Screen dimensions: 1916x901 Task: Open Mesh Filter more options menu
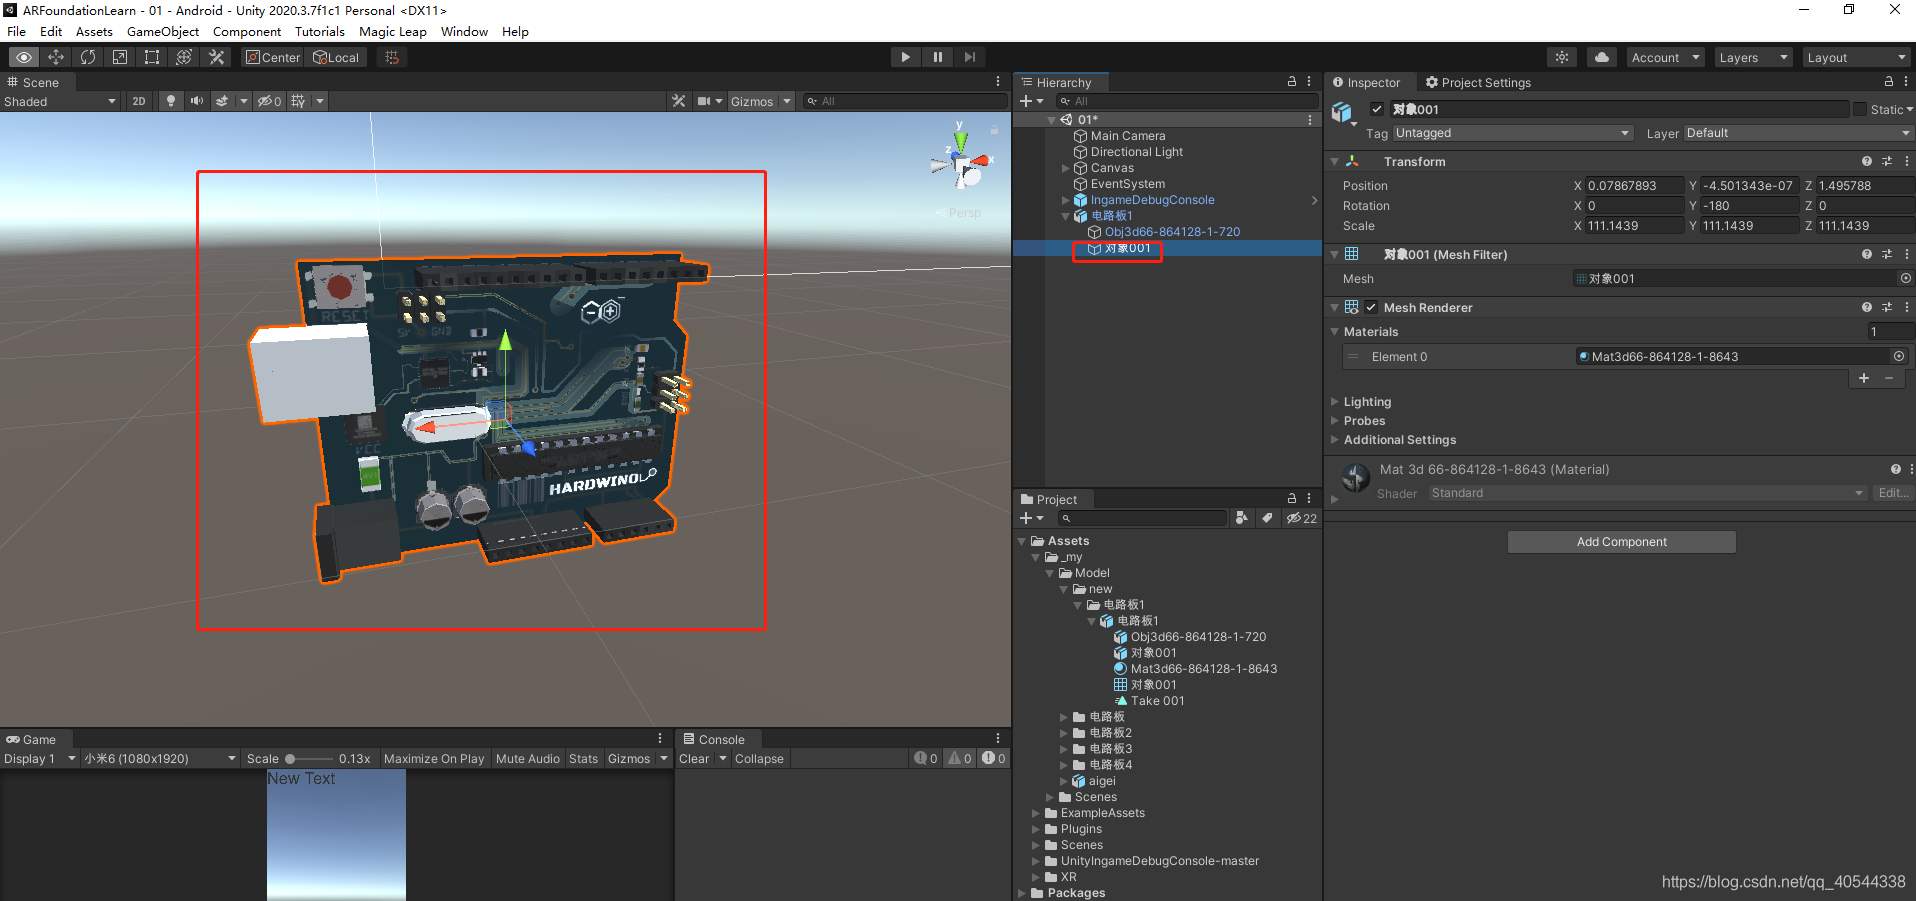1907,254
